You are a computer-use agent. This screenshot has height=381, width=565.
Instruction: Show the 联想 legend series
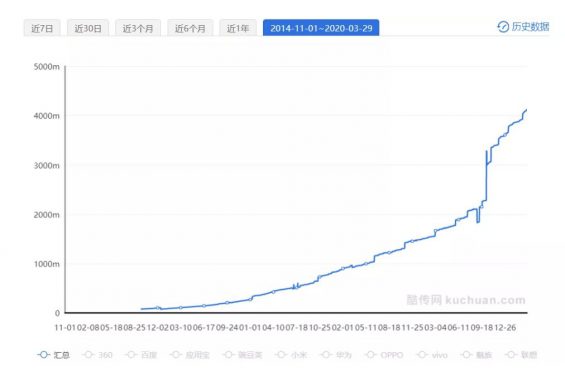[x=521, y=355]
